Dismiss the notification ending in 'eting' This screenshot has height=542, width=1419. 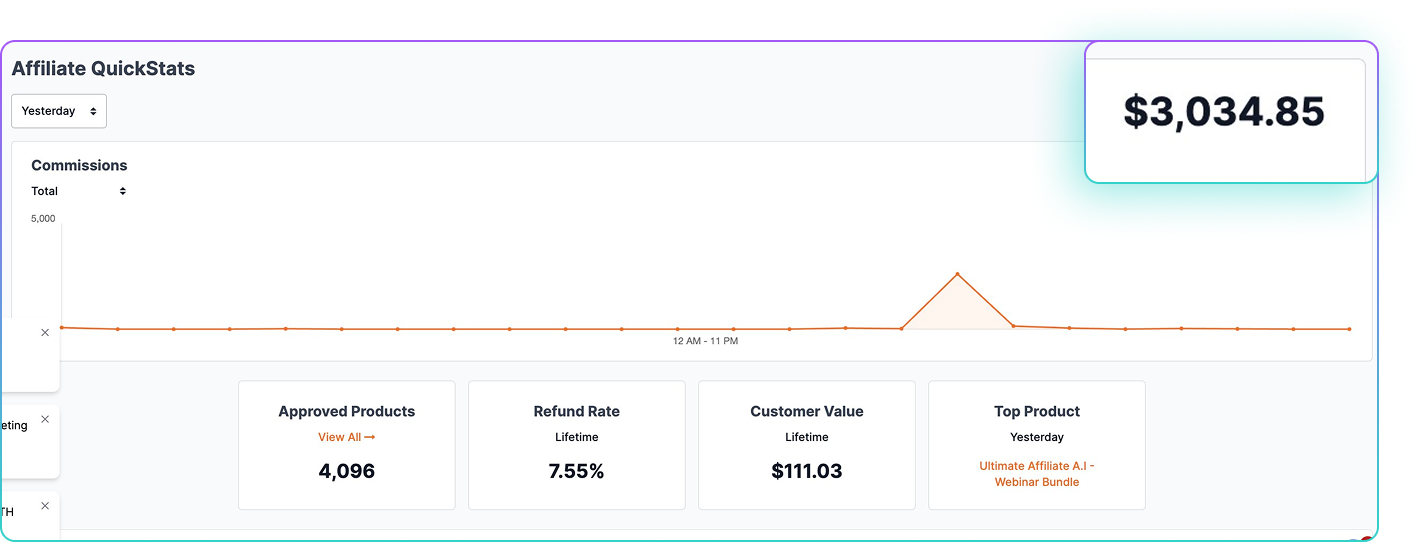pyautogui.click(x=45, y=420)
